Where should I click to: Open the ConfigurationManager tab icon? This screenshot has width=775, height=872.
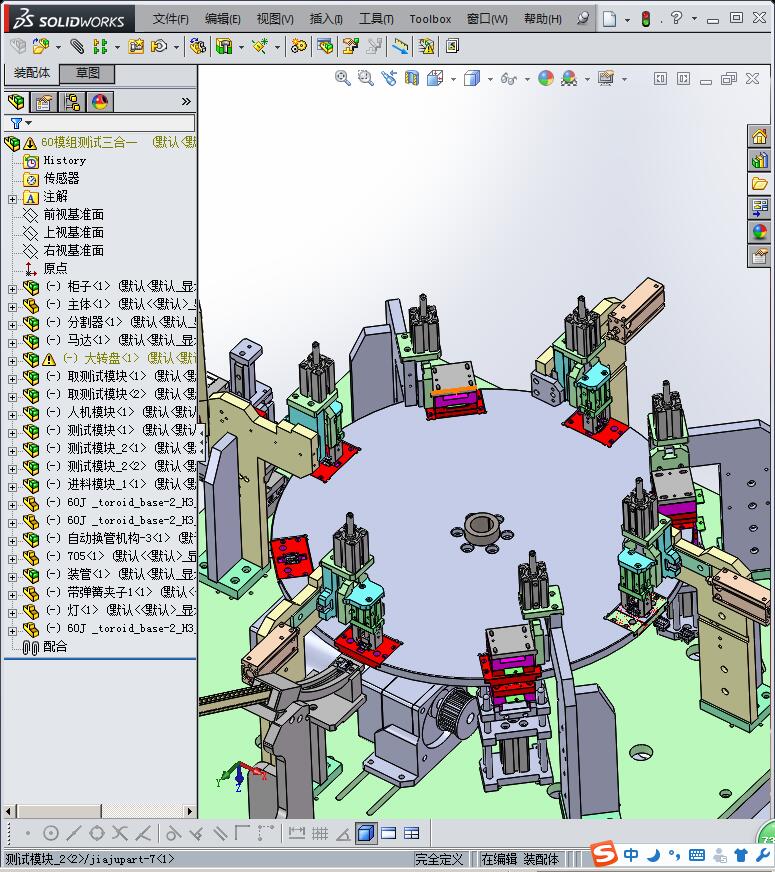(72, 102)
